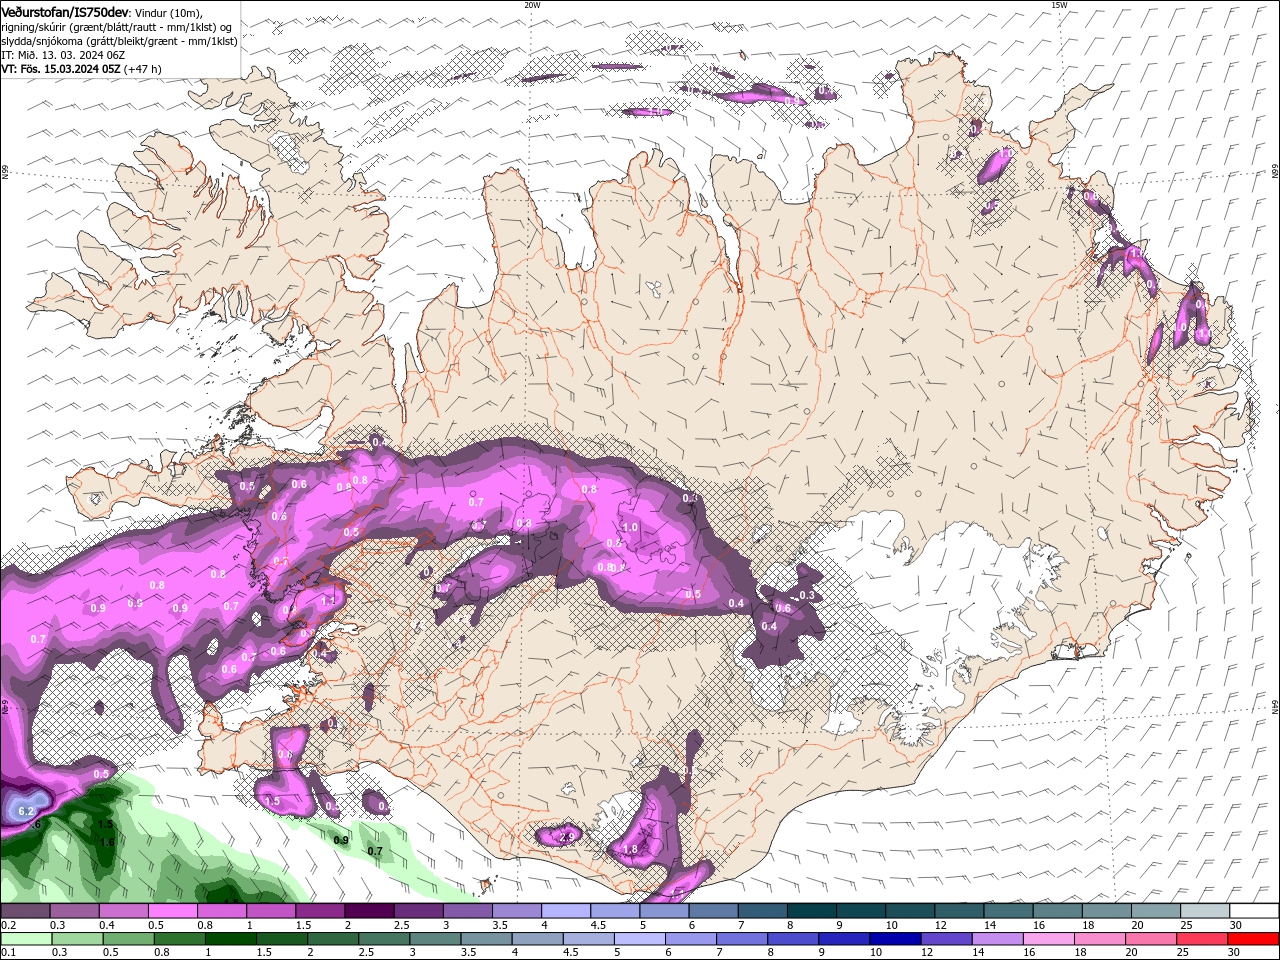
Task: Click the 20W longitude label
Action: pos(532,4)
